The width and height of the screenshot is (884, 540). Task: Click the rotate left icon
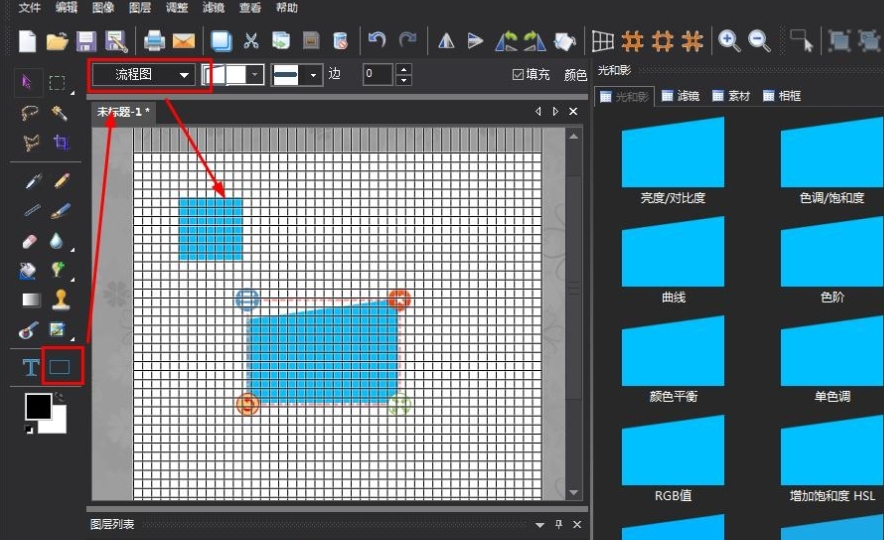tap(506, 41)
